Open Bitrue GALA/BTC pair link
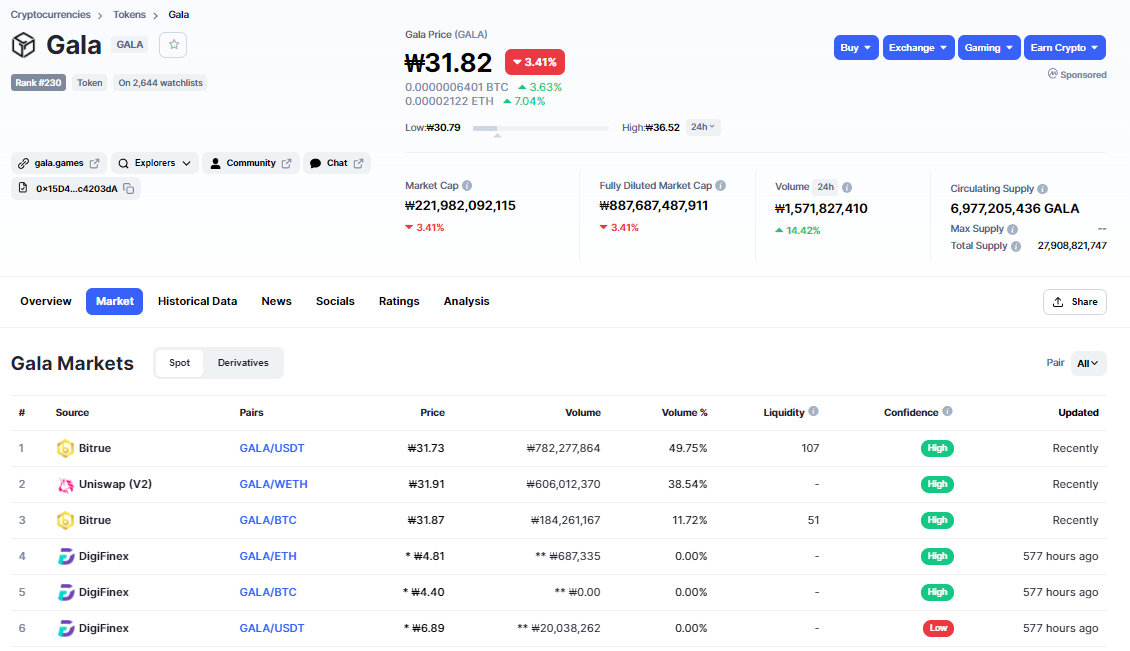Image resolution: width=1130 pixels, height=651 pixels. coord(268,521)
